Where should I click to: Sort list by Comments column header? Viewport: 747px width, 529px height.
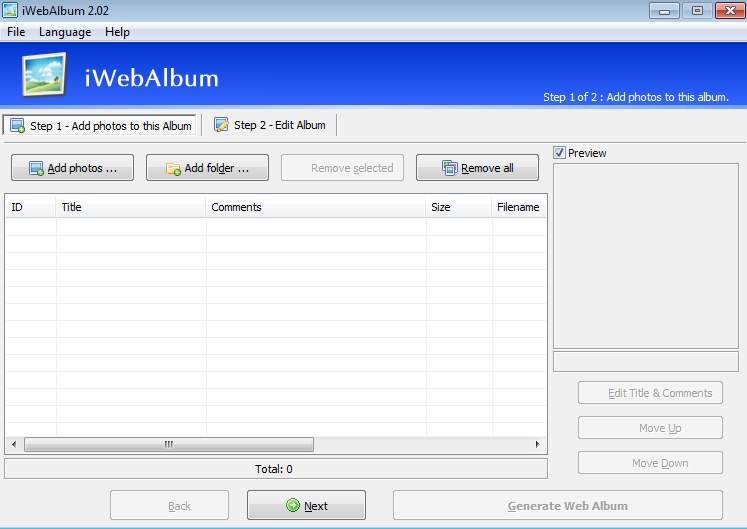pos(315,207)
